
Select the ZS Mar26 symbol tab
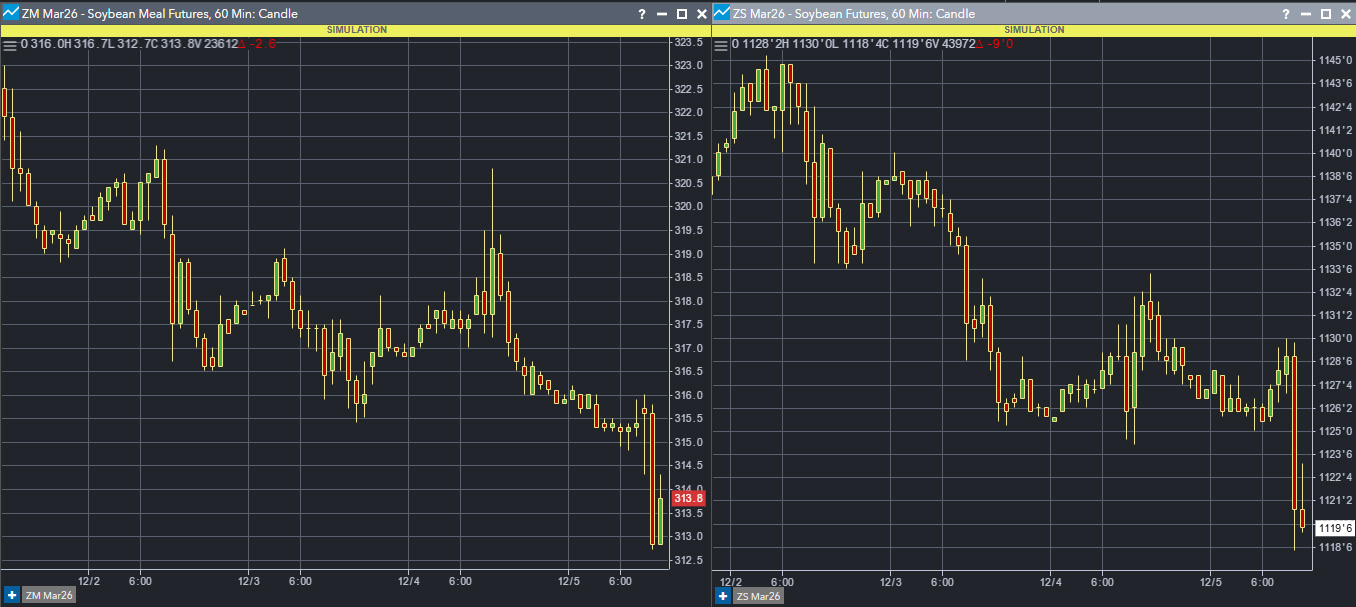pos(759,596)
